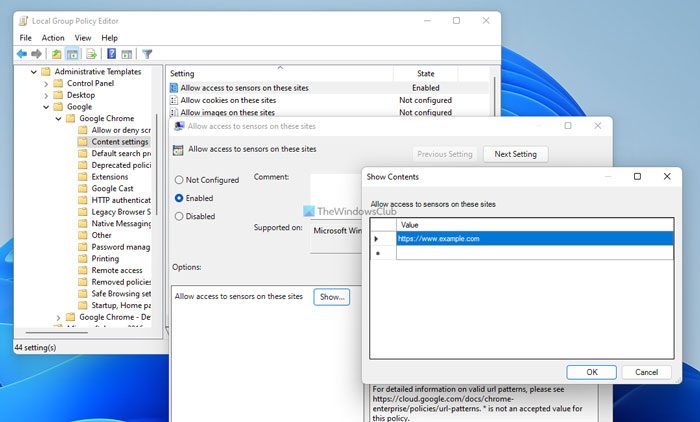This screenshot has height=422, width=700.
Task: Click the Next Setting button
Action: (516, 154)
